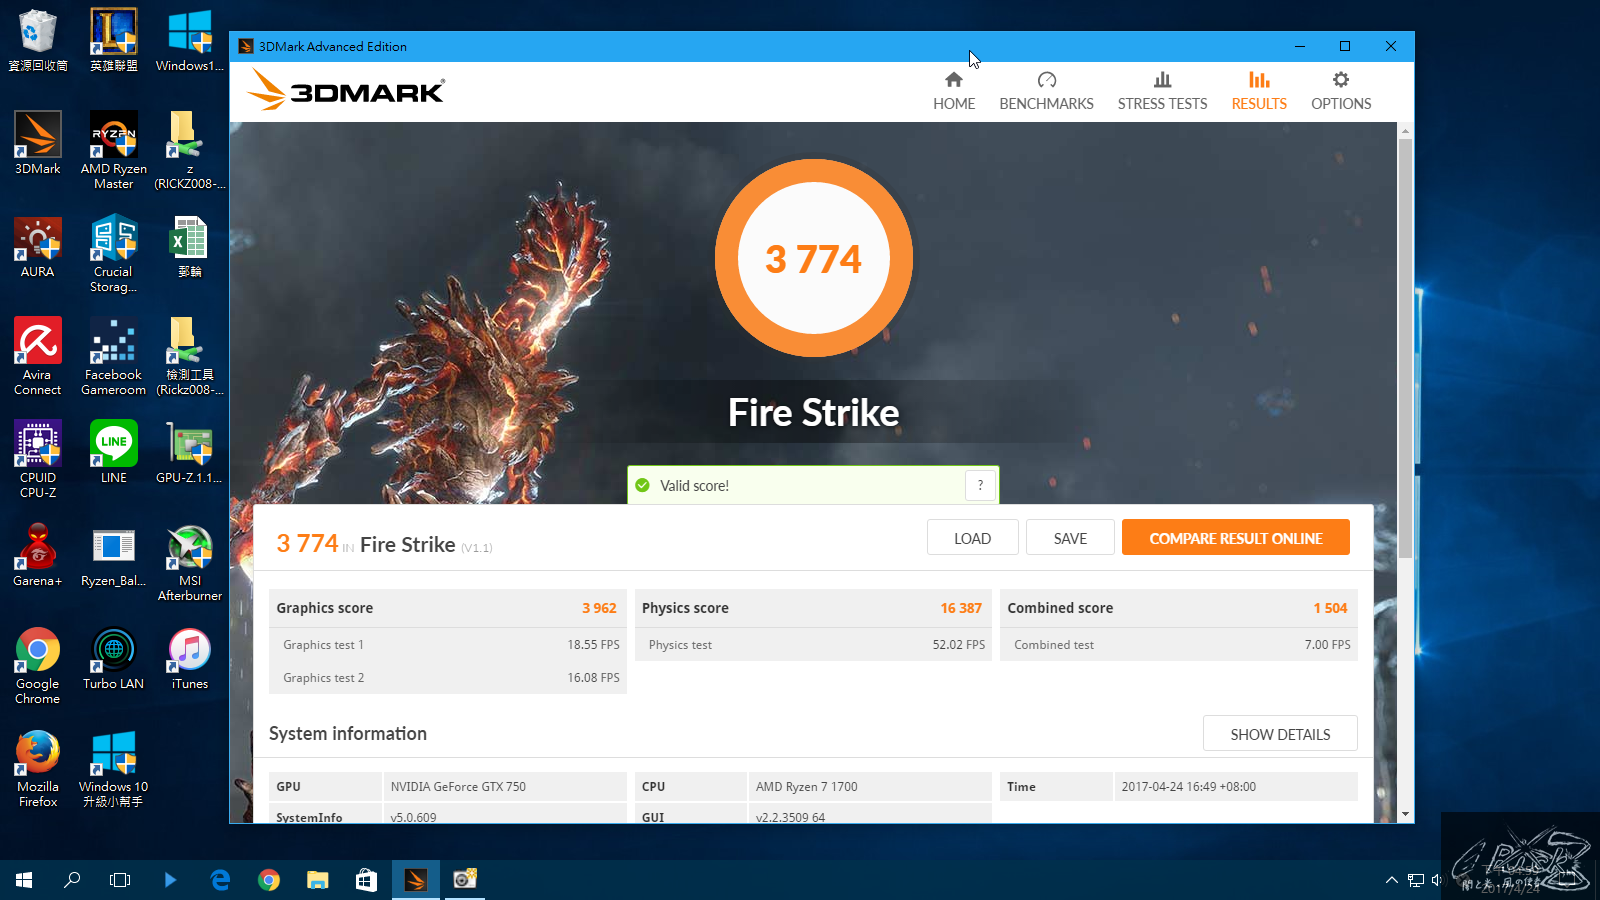
Task: Select the 3DMark desktop shortcut
Action: pos(38,143)
